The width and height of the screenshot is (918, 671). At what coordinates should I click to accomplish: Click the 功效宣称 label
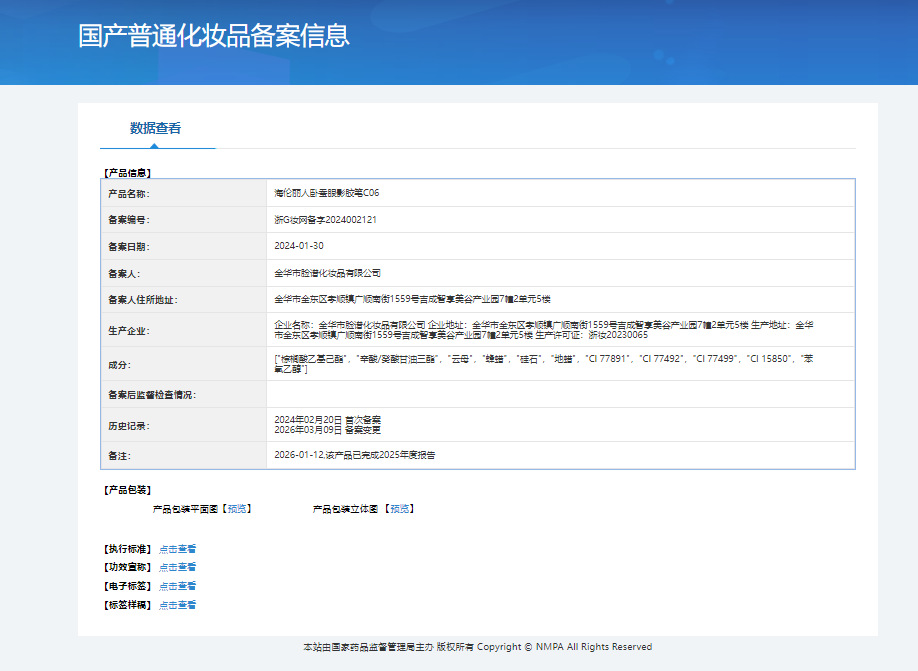128,567
